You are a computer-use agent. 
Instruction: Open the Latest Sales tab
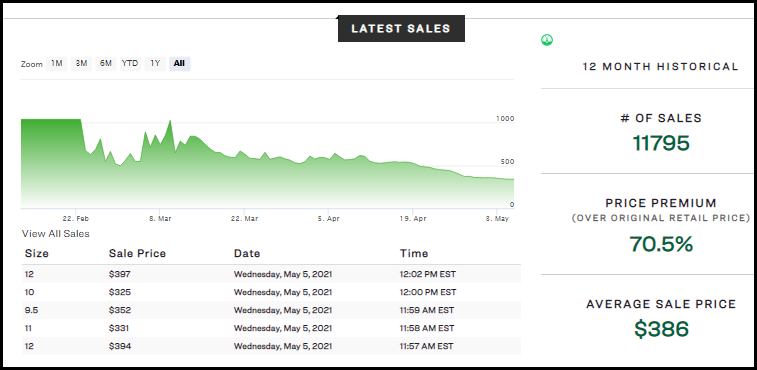pos(401,28)
